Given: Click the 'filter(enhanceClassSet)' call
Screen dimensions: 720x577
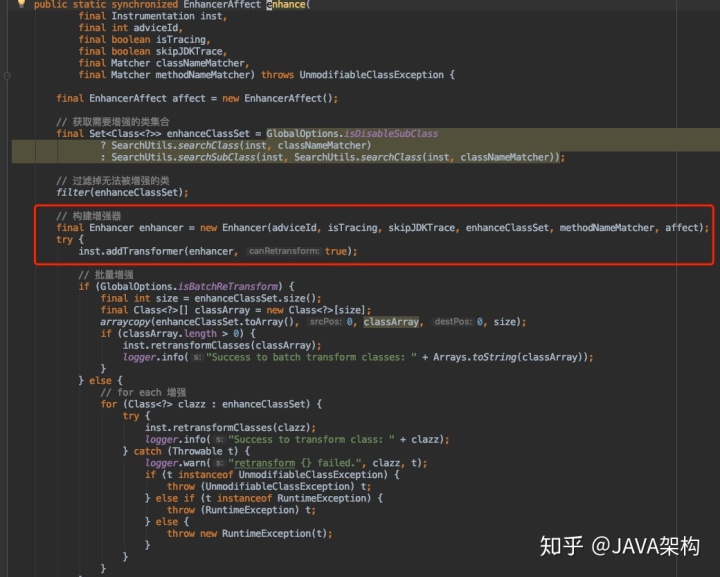Looking at the screenshot, I should (121, 192).
